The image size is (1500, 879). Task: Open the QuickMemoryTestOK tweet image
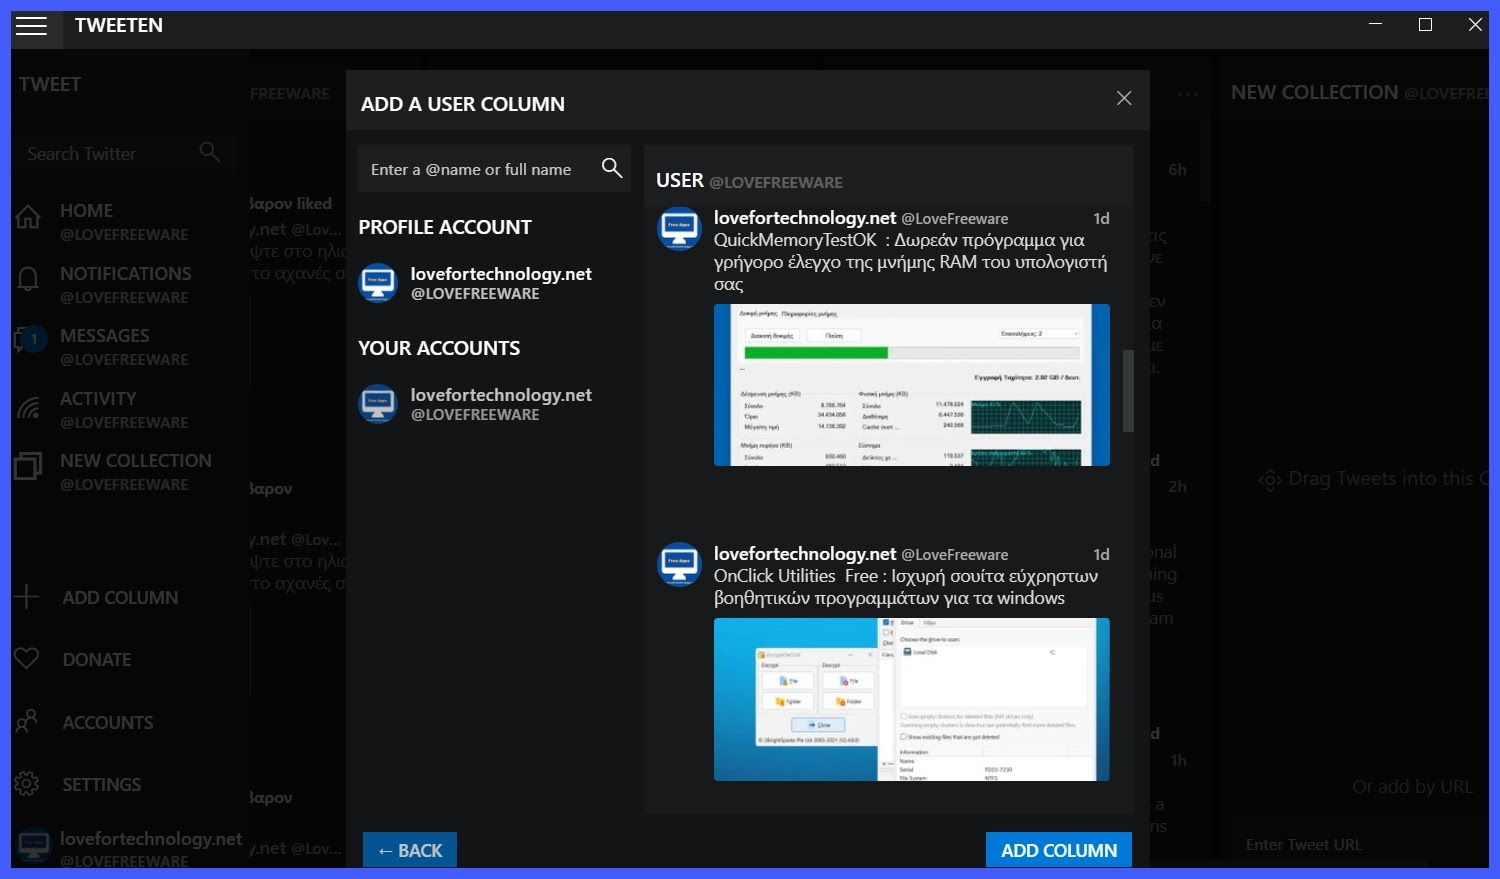pyautogui.click(x=912, y=385)
